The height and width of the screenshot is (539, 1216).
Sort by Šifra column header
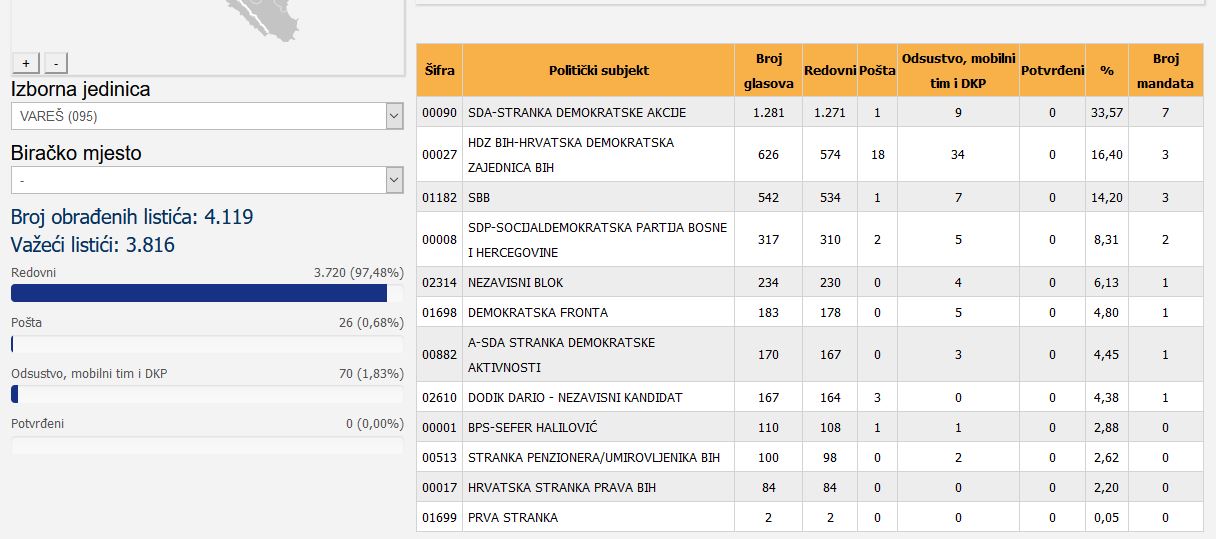[439, 70]
